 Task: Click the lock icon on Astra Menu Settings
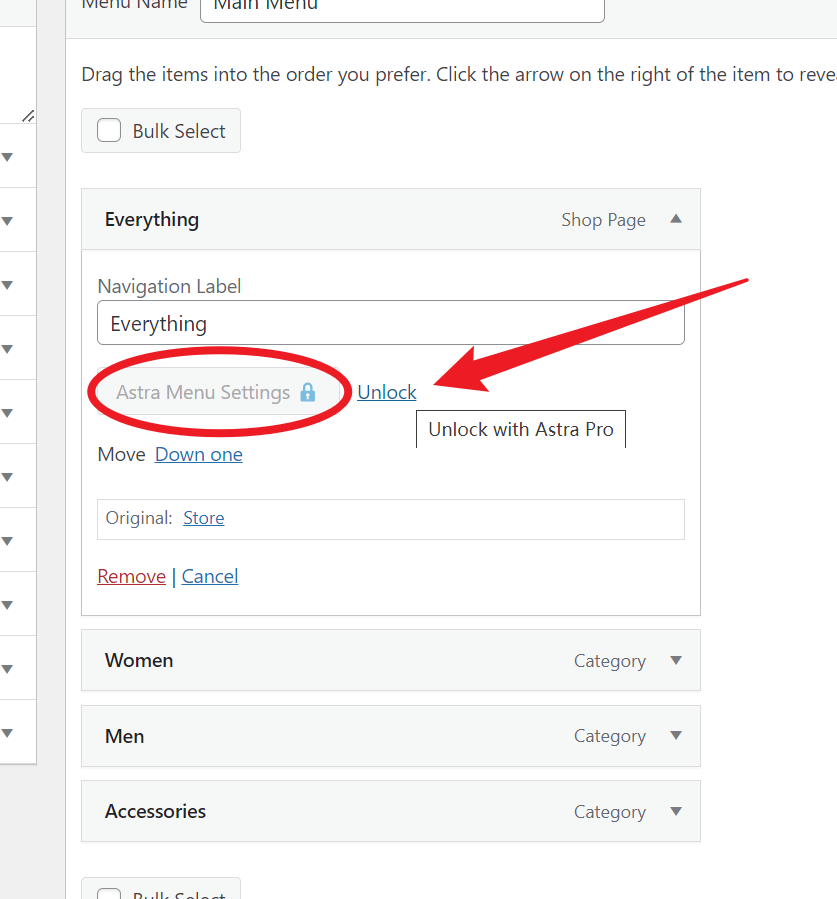tap(308, 392)
